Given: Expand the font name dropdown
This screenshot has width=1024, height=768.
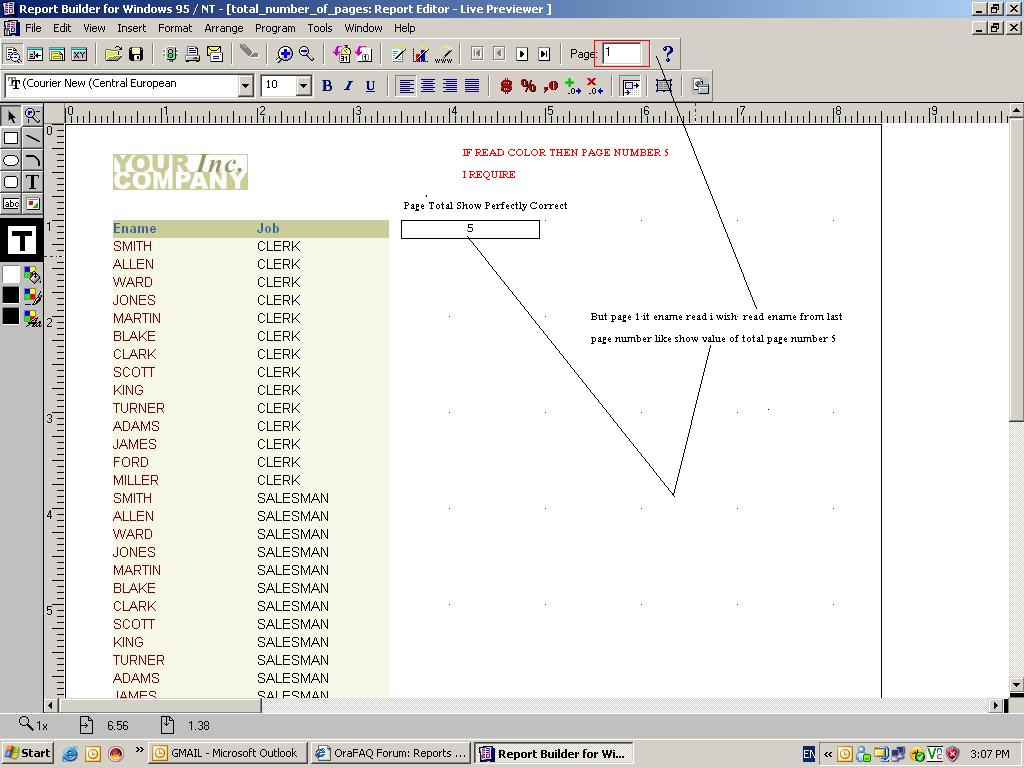Looking at the screenshot, I should click(245, 86).
